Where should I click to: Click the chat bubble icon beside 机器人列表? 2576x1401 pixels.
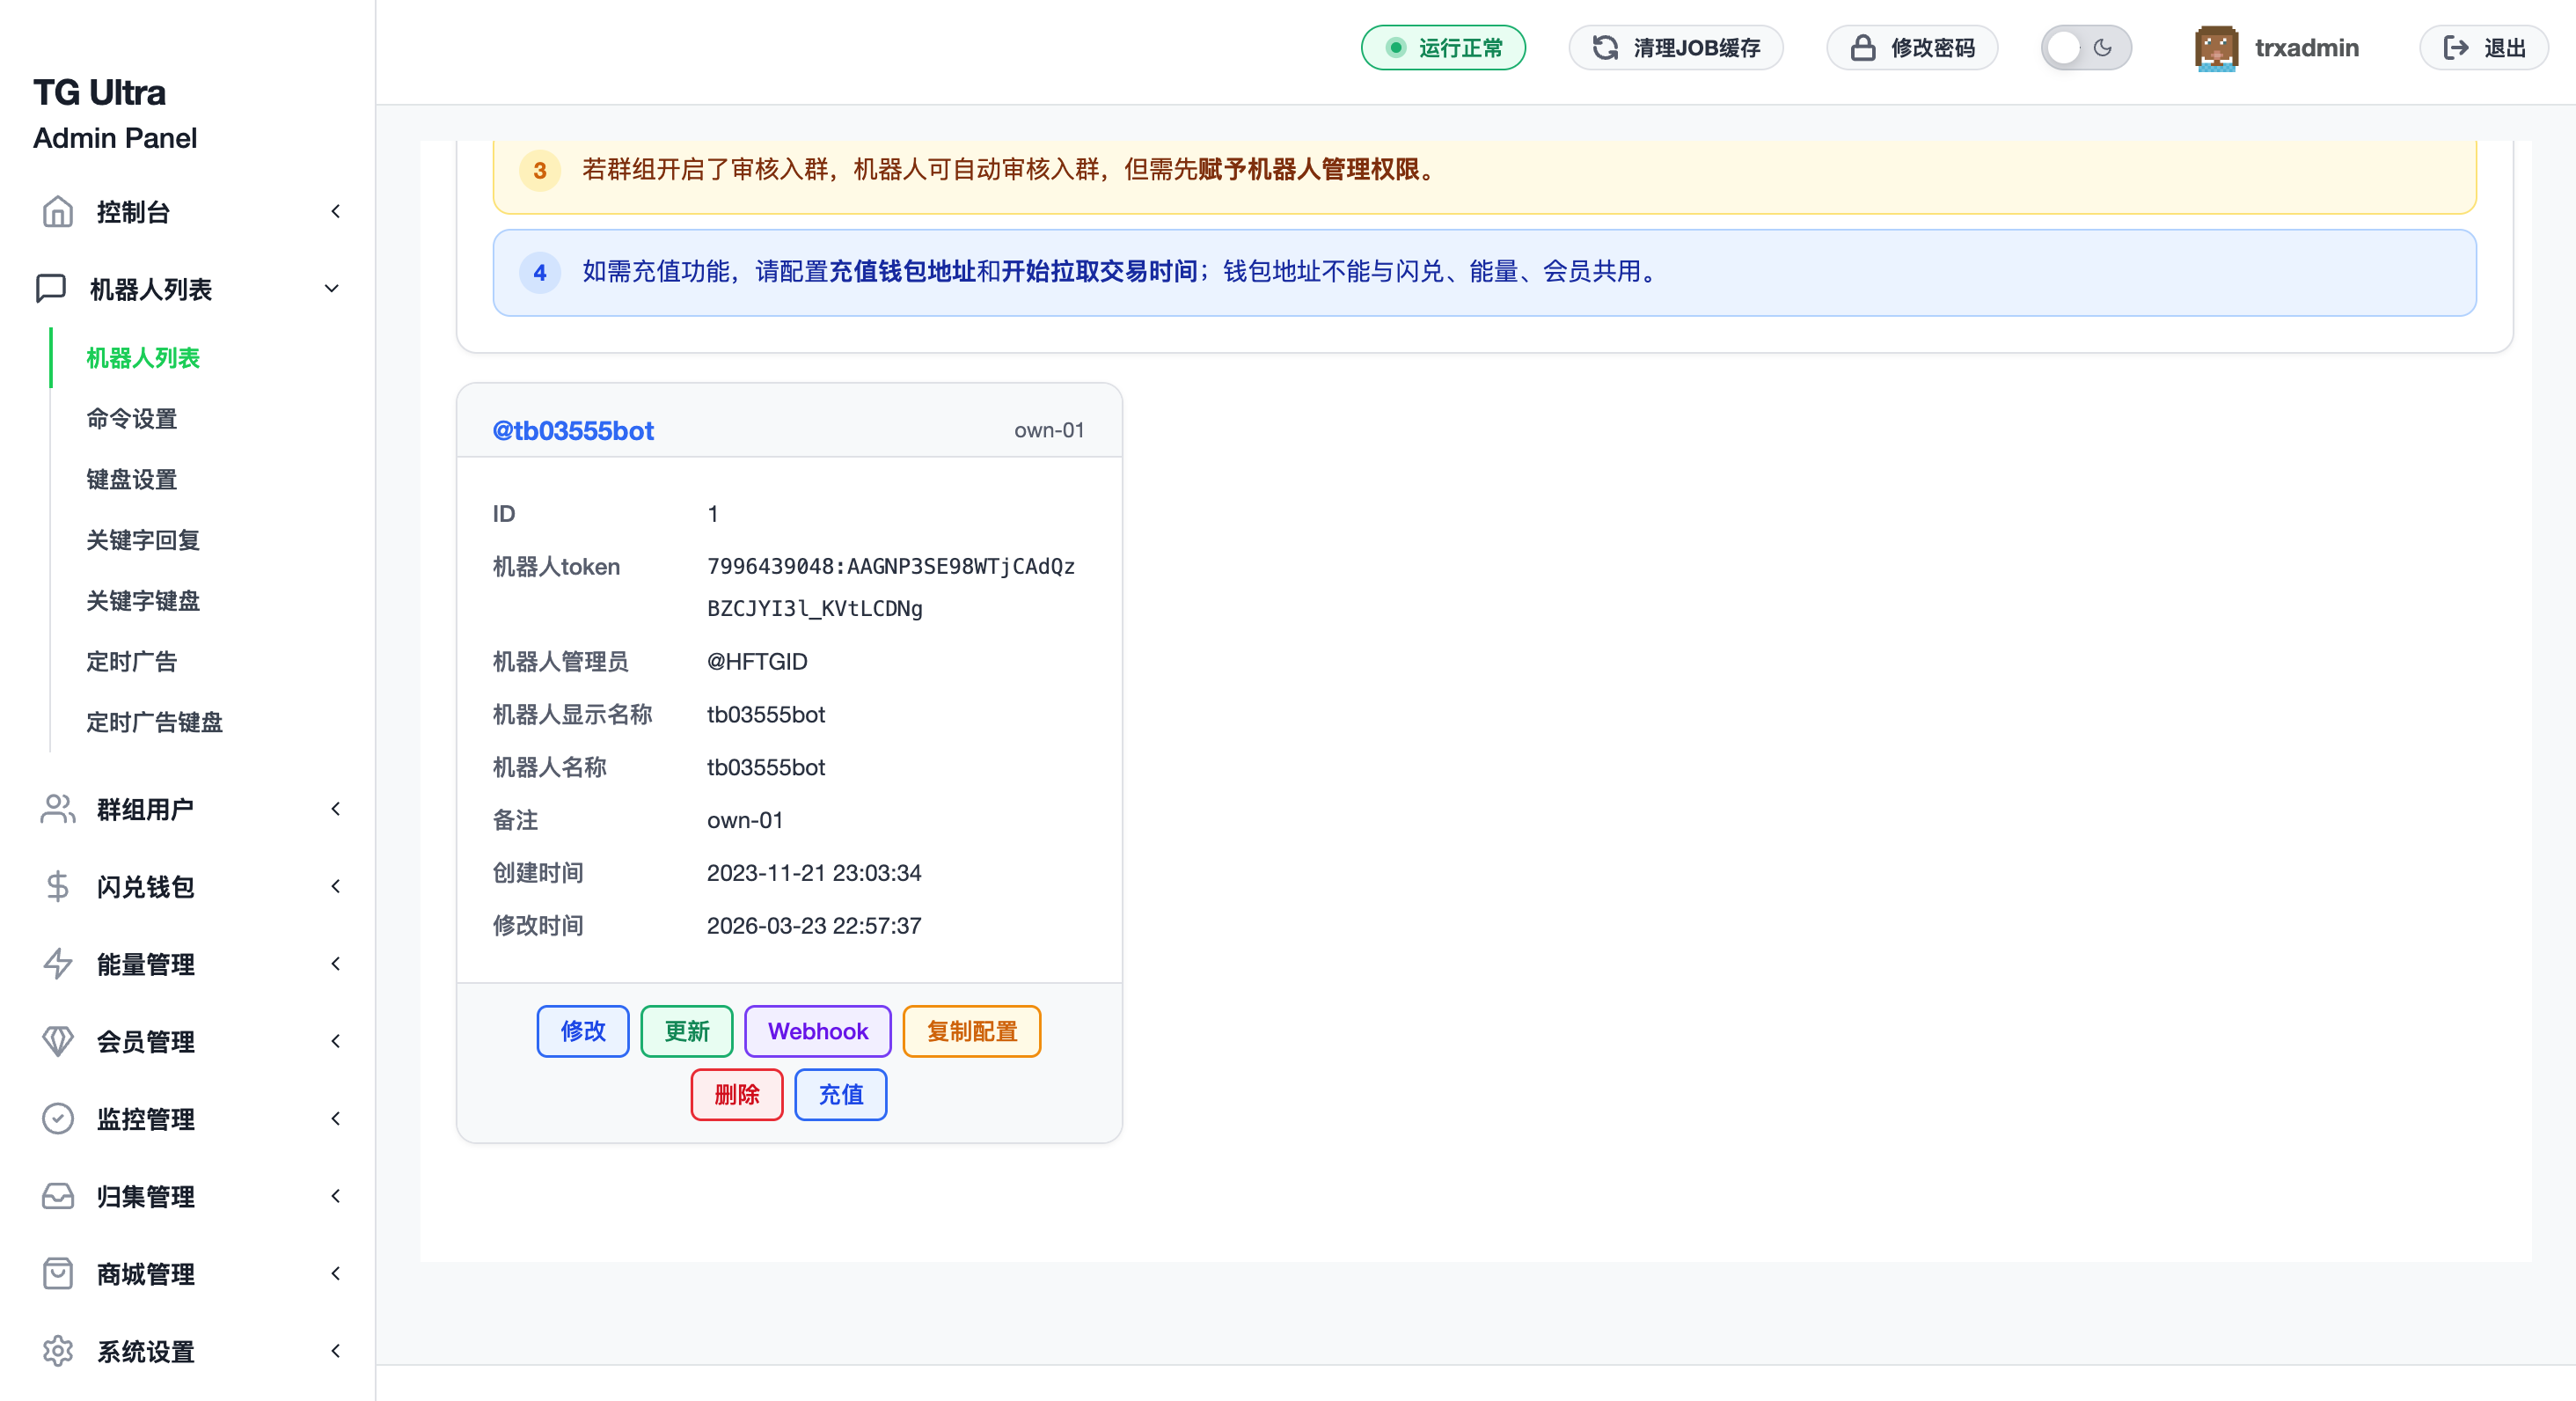(51, 288)
